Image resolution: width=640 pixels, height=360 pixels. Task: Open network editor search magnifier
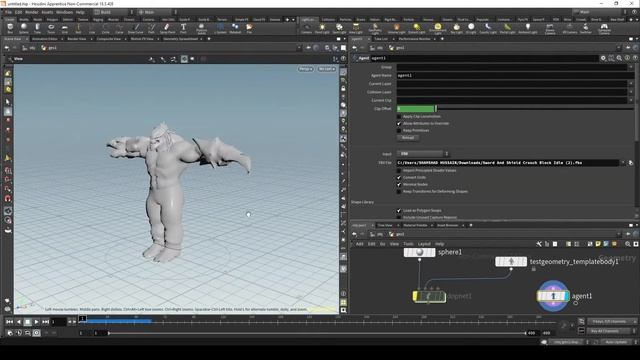[628, 244]
